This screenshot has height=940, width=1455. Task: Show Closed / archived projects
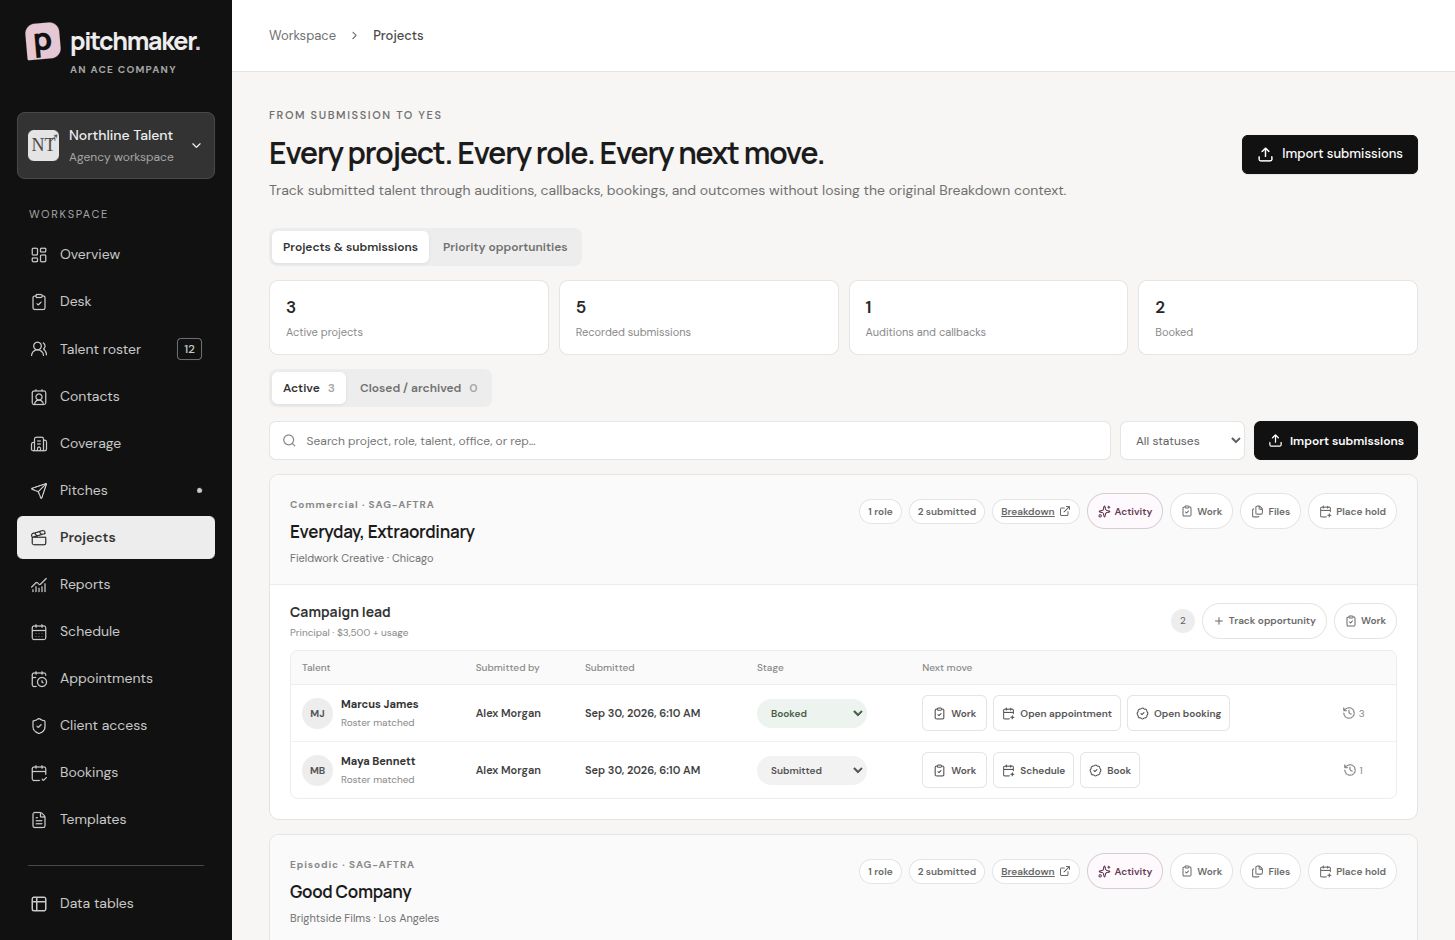[x=418, y=388]
